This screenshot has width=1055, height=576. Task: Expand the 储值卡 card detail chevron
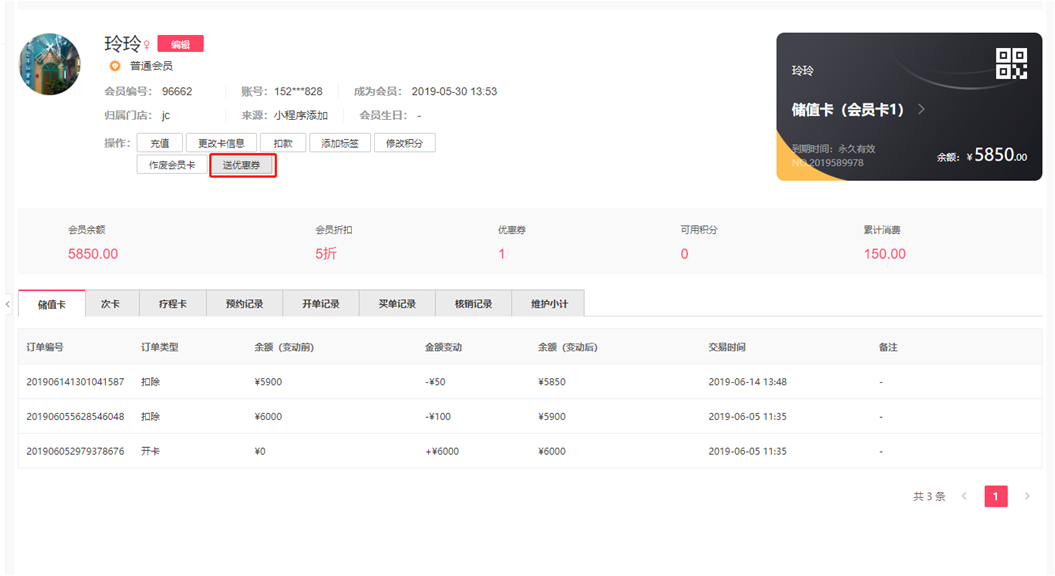point(921,109)
